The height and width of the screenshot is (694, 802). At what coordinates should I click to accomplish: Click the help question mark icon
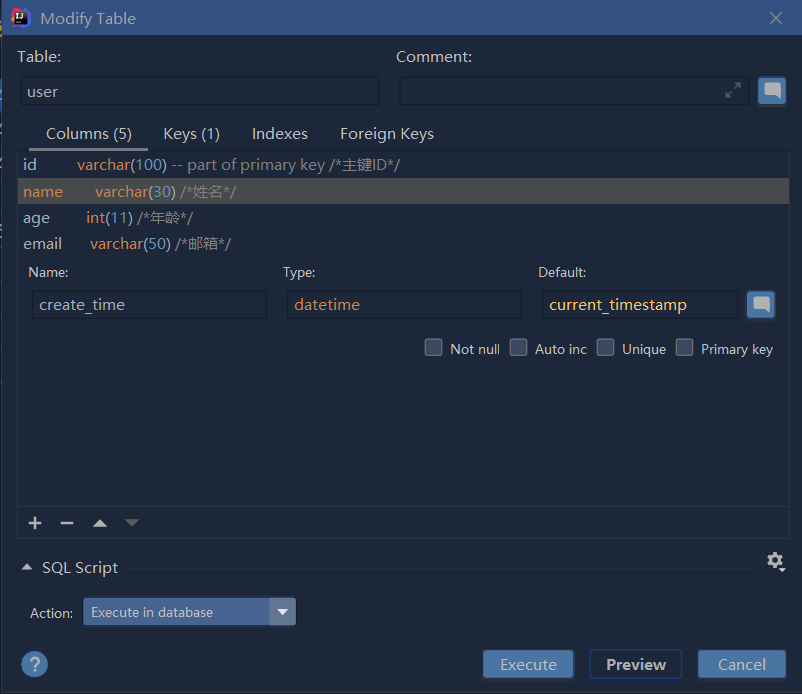(34, 664)
